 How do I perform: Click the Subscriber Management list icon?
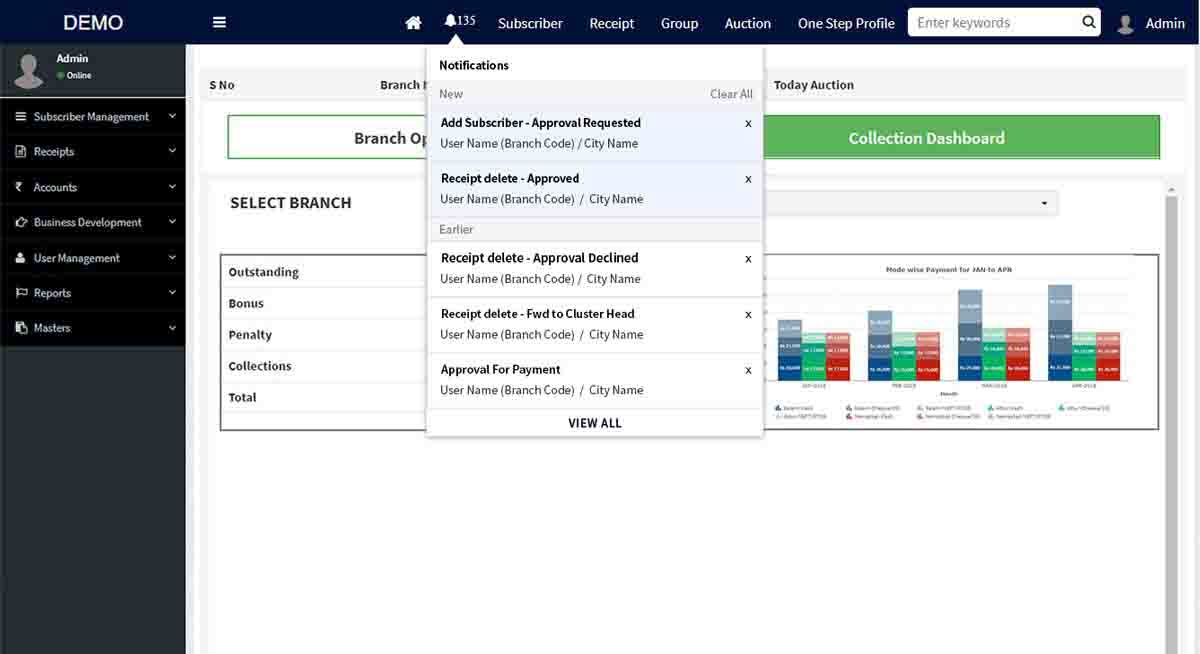tap(20, 117)
